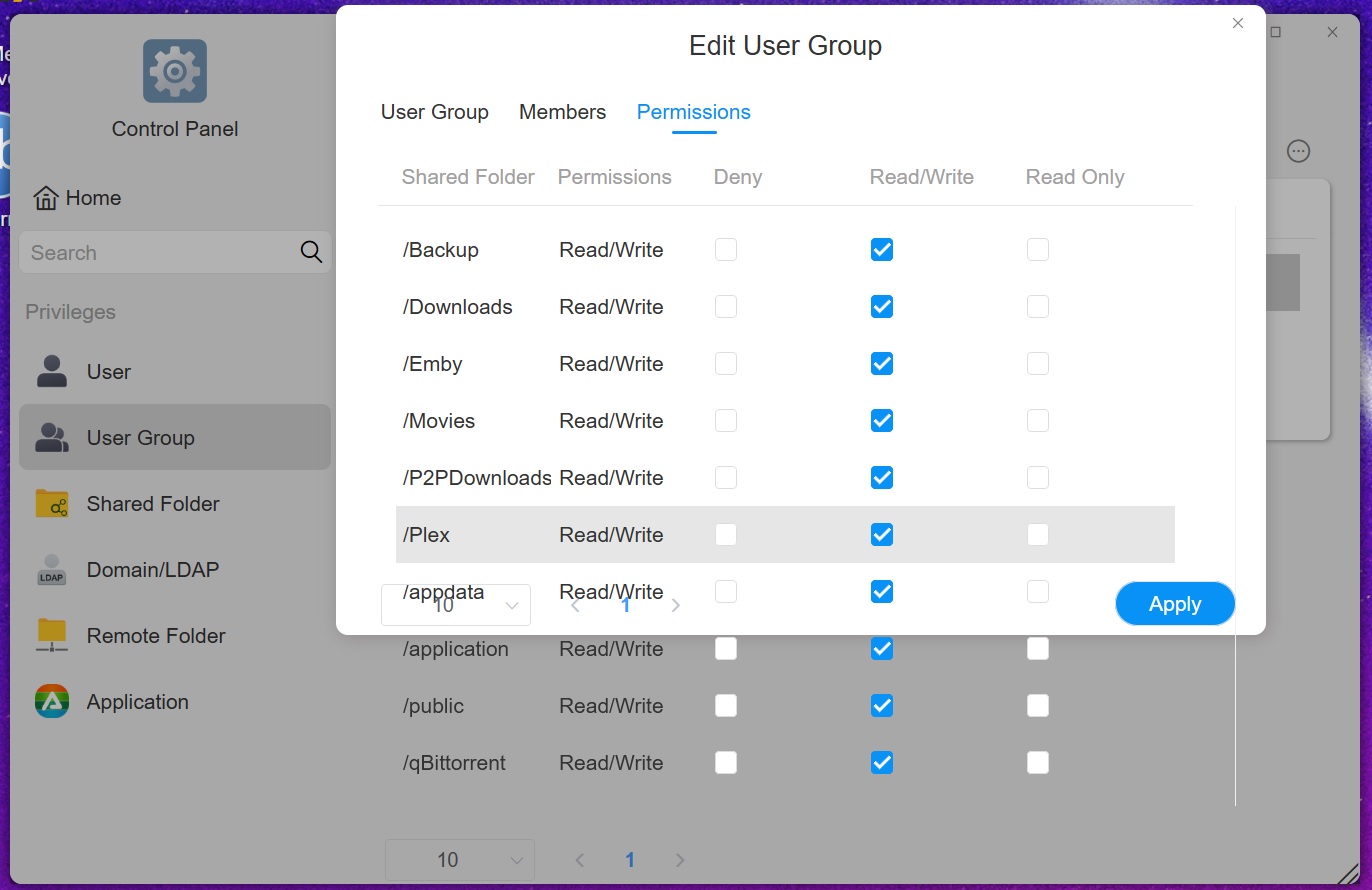Viewport: 1372px width, 890px height.
Task: Click the Read Only column header
Action: coord(1075,177)
